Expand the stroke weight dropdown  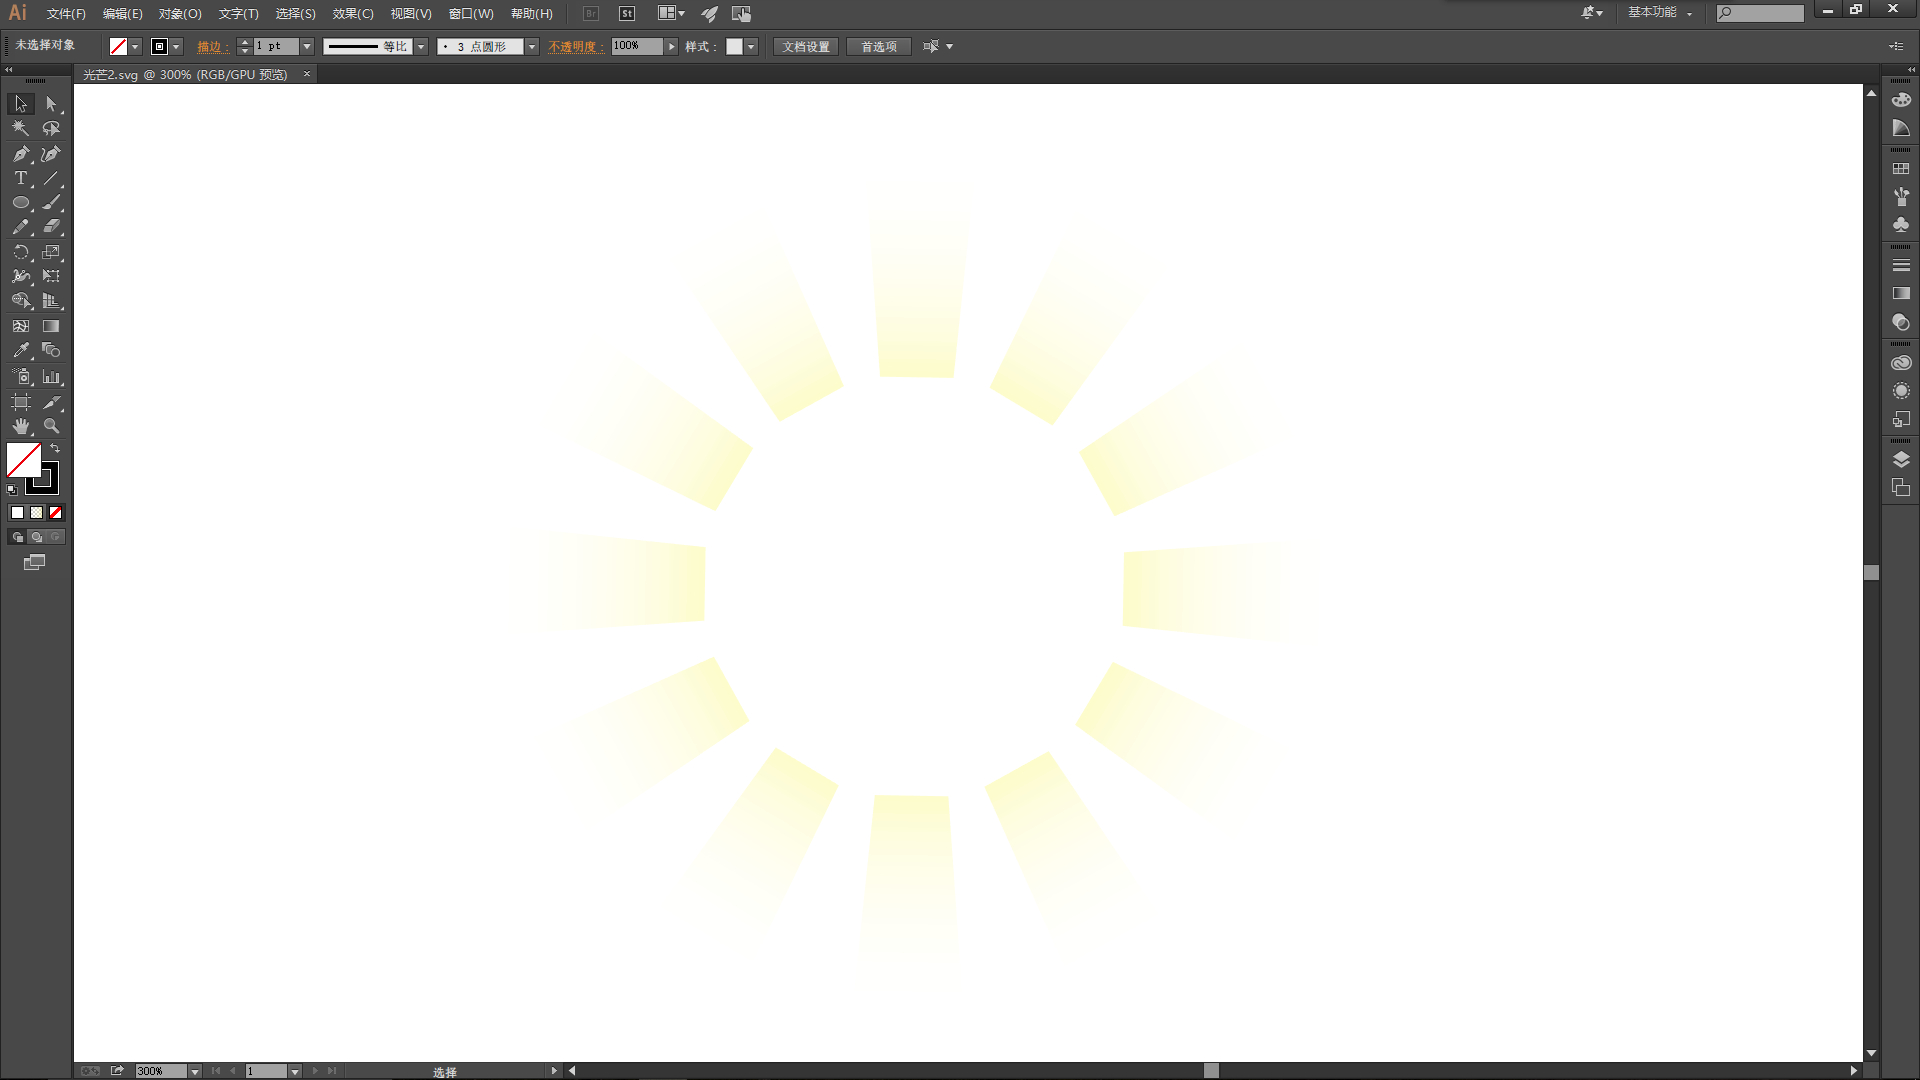click(x=307, y=47)
